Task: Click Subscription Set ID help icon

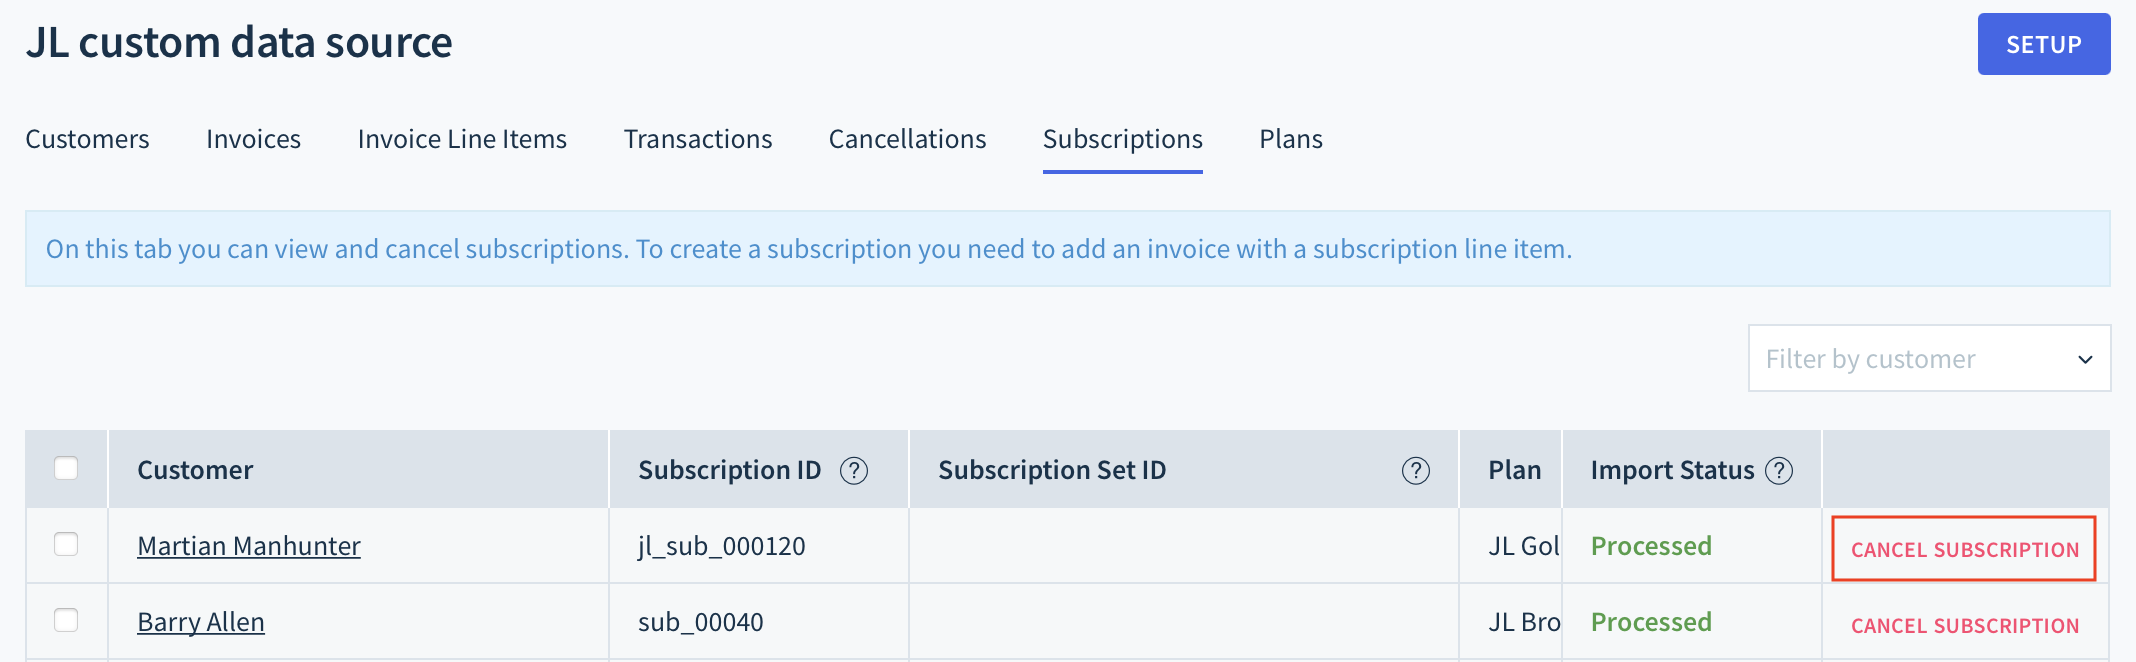Action: [1416, 470]
